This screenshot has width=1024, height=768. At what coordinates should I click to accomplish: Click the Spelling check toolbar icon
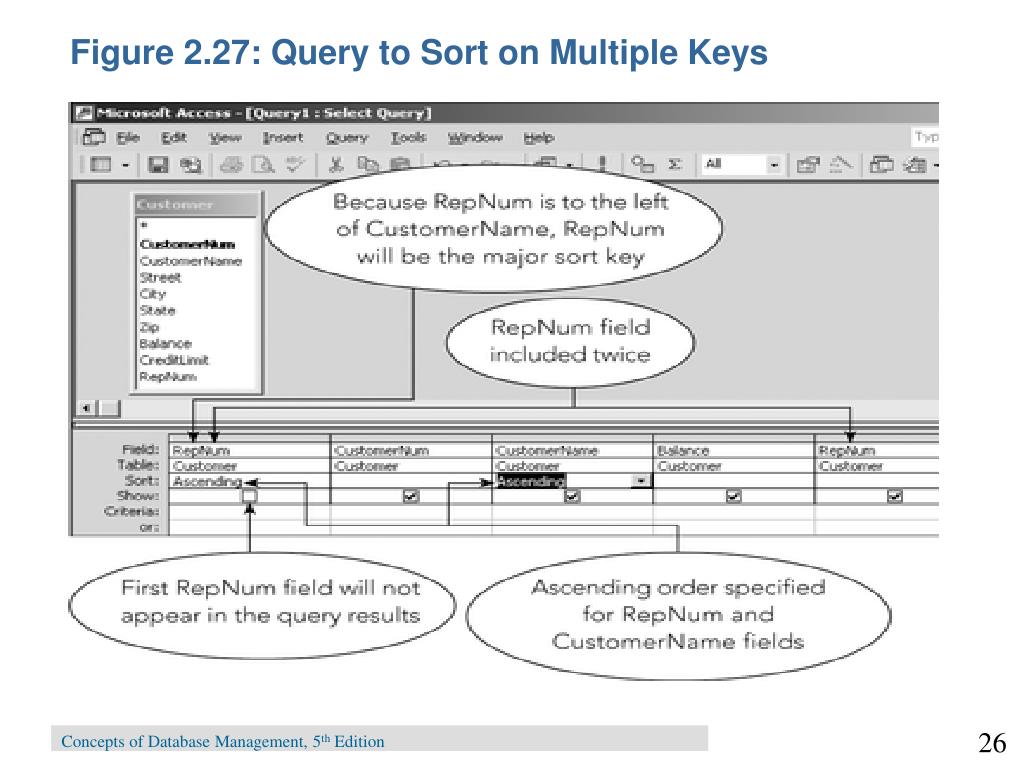pos(295,164)
